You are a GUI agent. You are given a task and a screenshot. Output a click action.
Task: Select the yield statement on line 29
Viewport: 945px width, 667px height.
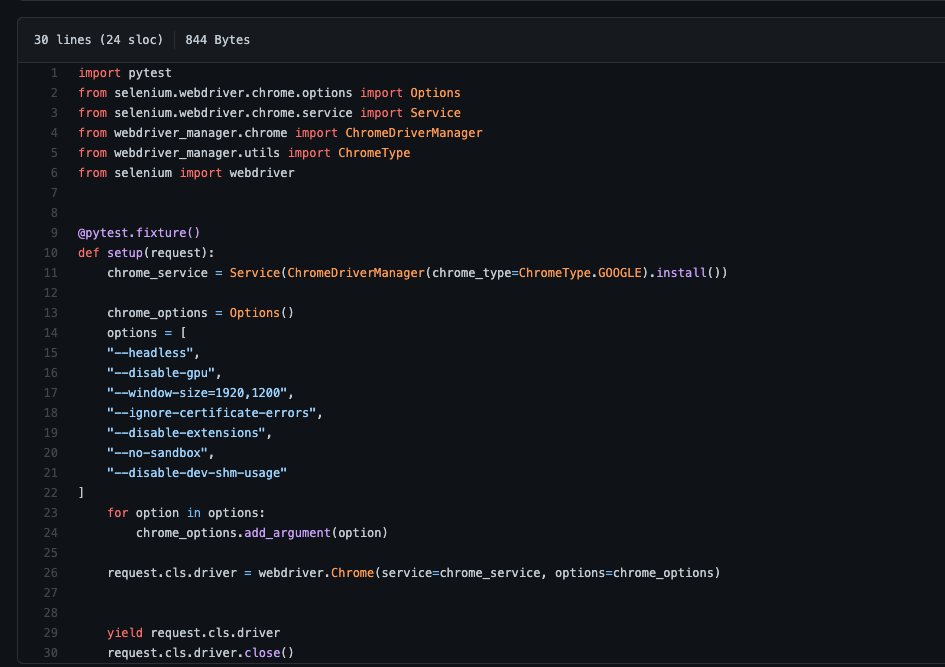124,632
